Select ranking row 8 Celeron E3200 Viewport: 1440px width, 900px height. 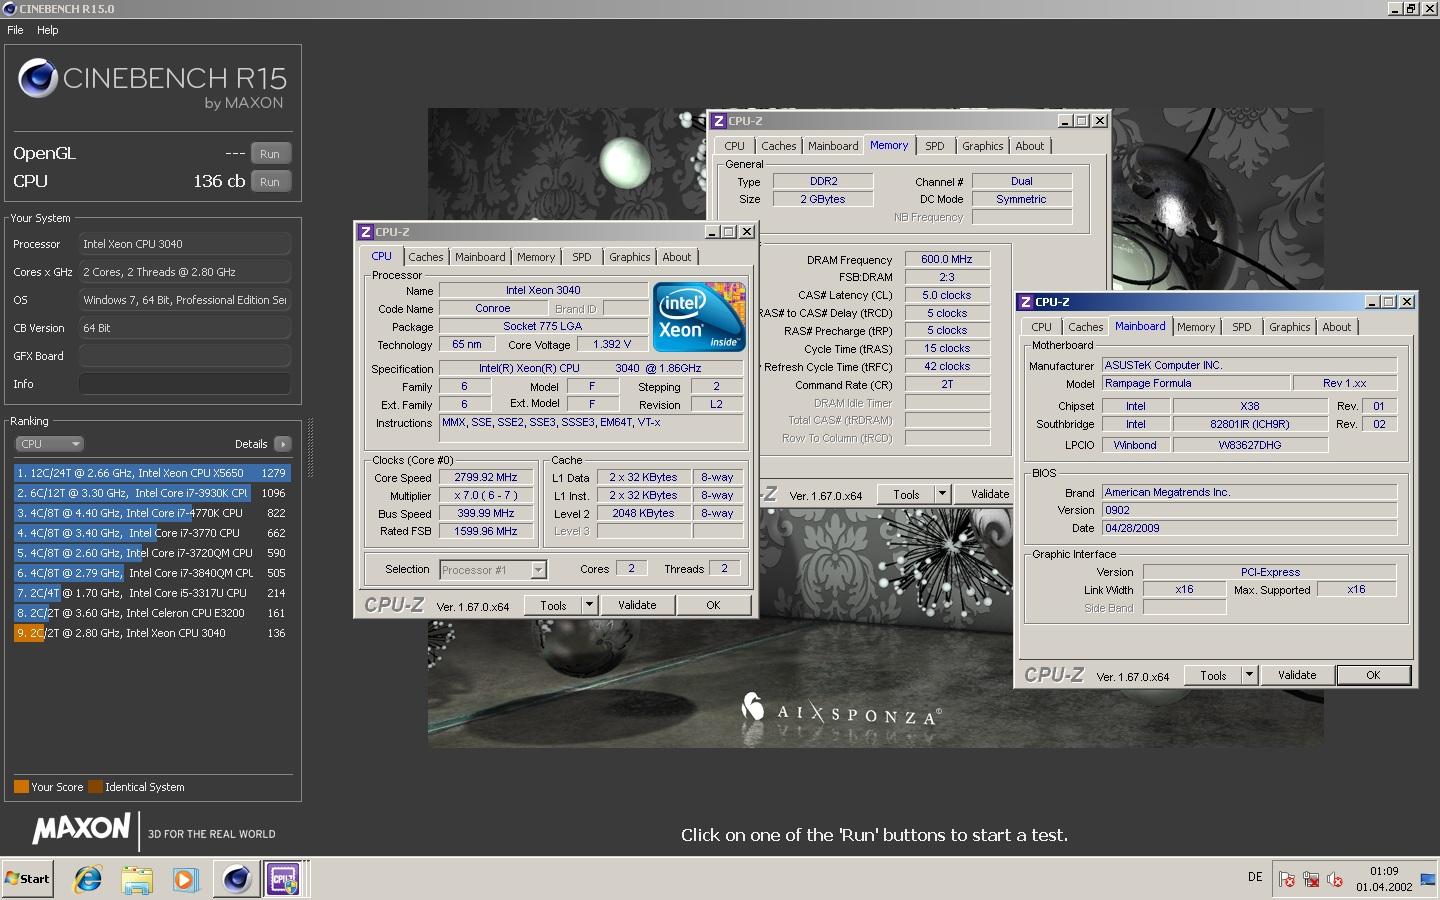(152, 613)
